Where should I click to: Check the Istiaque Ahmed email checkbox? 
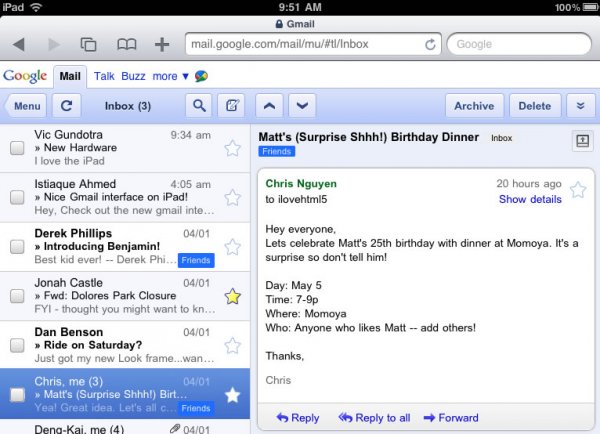[x=17, y=197]
